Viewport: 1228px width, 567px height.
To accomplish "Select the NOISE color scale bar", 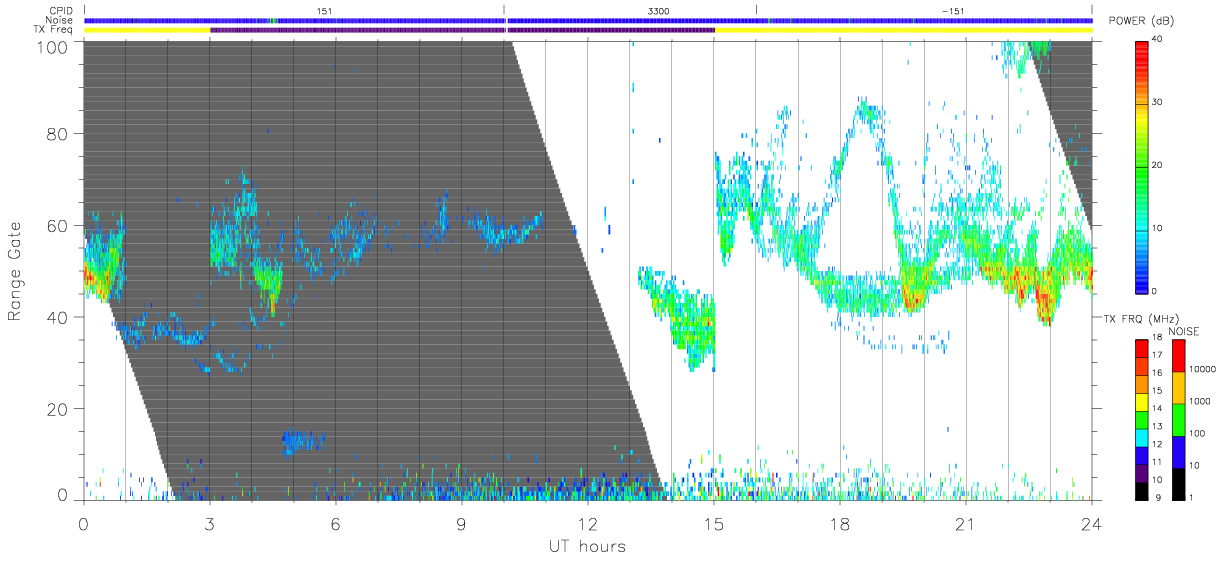I will [1179, 420].
